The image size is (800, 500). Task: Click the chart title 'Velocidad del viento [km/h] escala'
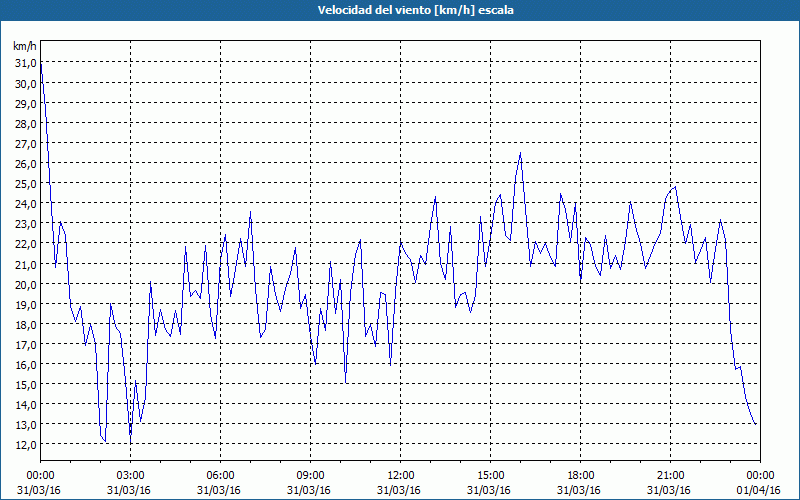tap(415, 10)
